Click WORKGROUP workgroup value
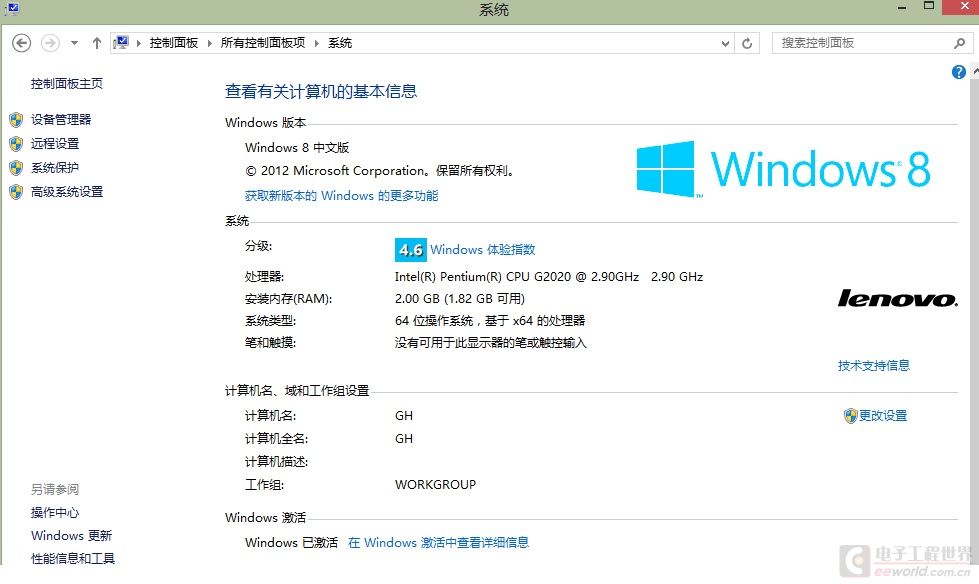Screen dimensions: 979x584 (x=435, y=485)
